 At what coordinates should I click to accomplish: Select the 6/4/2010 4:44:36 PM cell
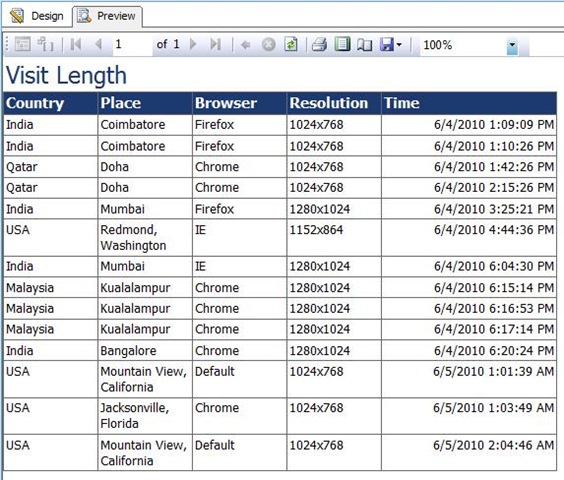469,237
